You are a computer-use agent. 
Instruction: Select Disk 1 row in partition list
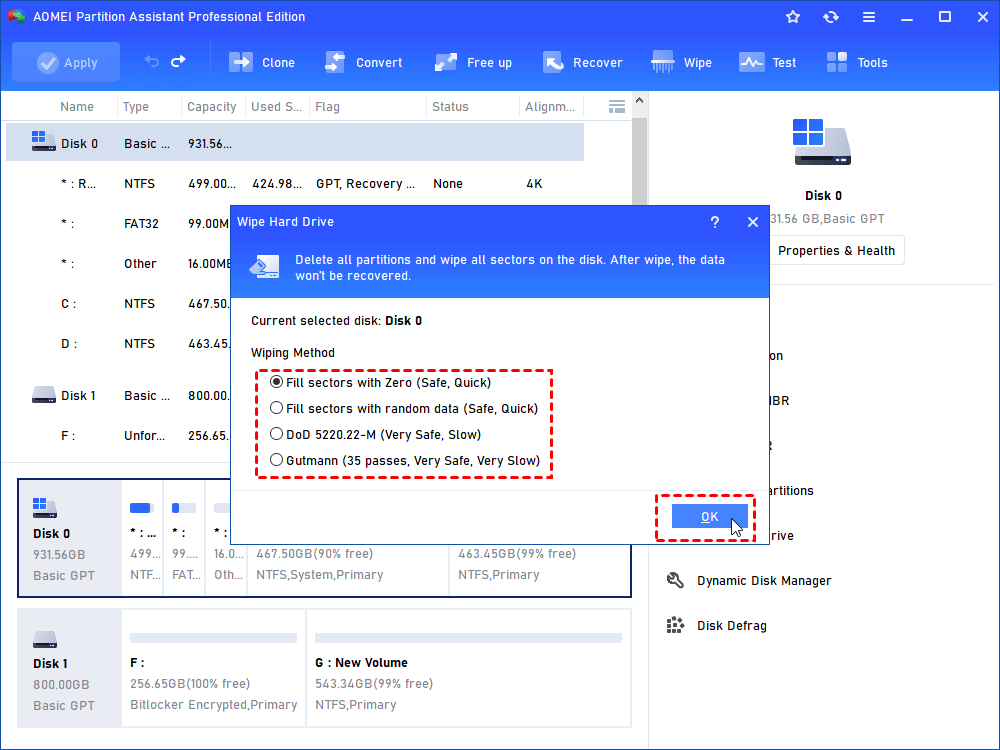119,395
